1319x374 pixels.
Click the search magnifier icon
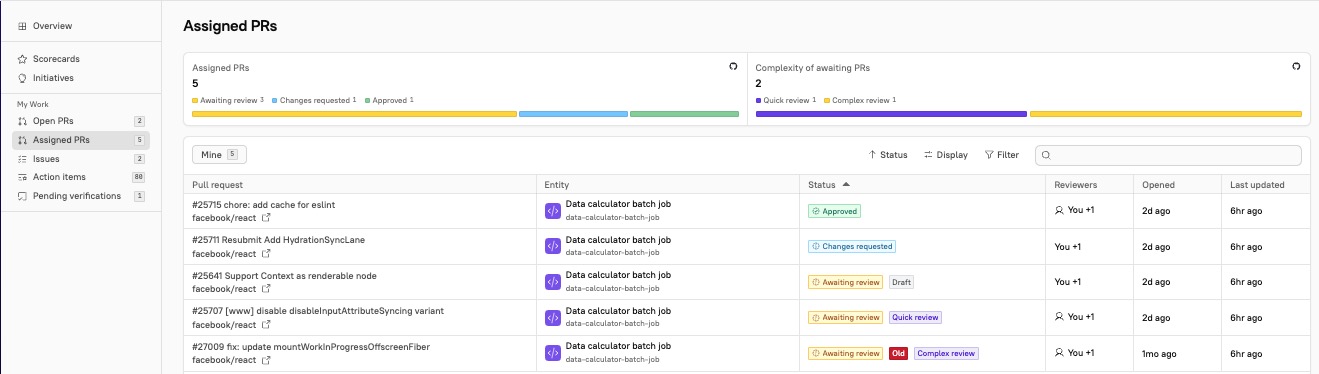point(1046,155)
